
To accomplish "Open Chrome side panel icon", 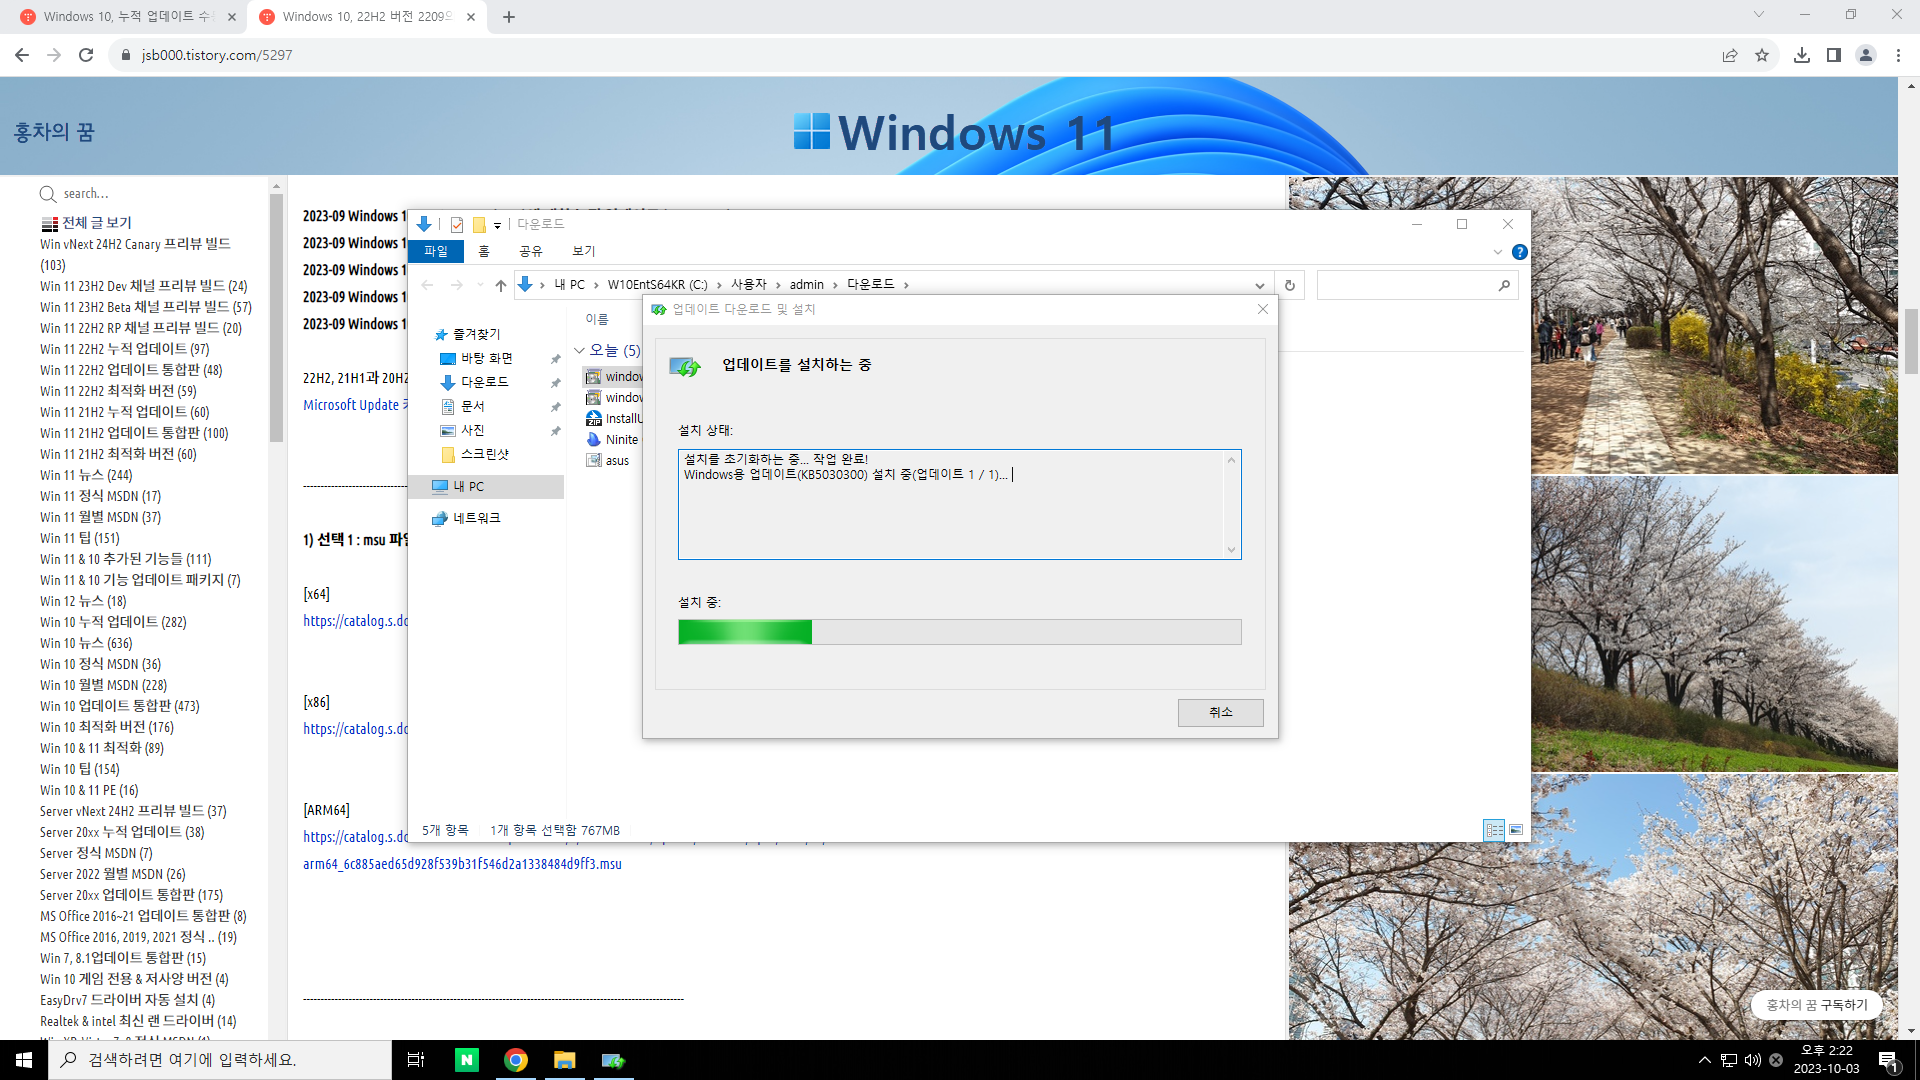I will tap(1834, 55).
